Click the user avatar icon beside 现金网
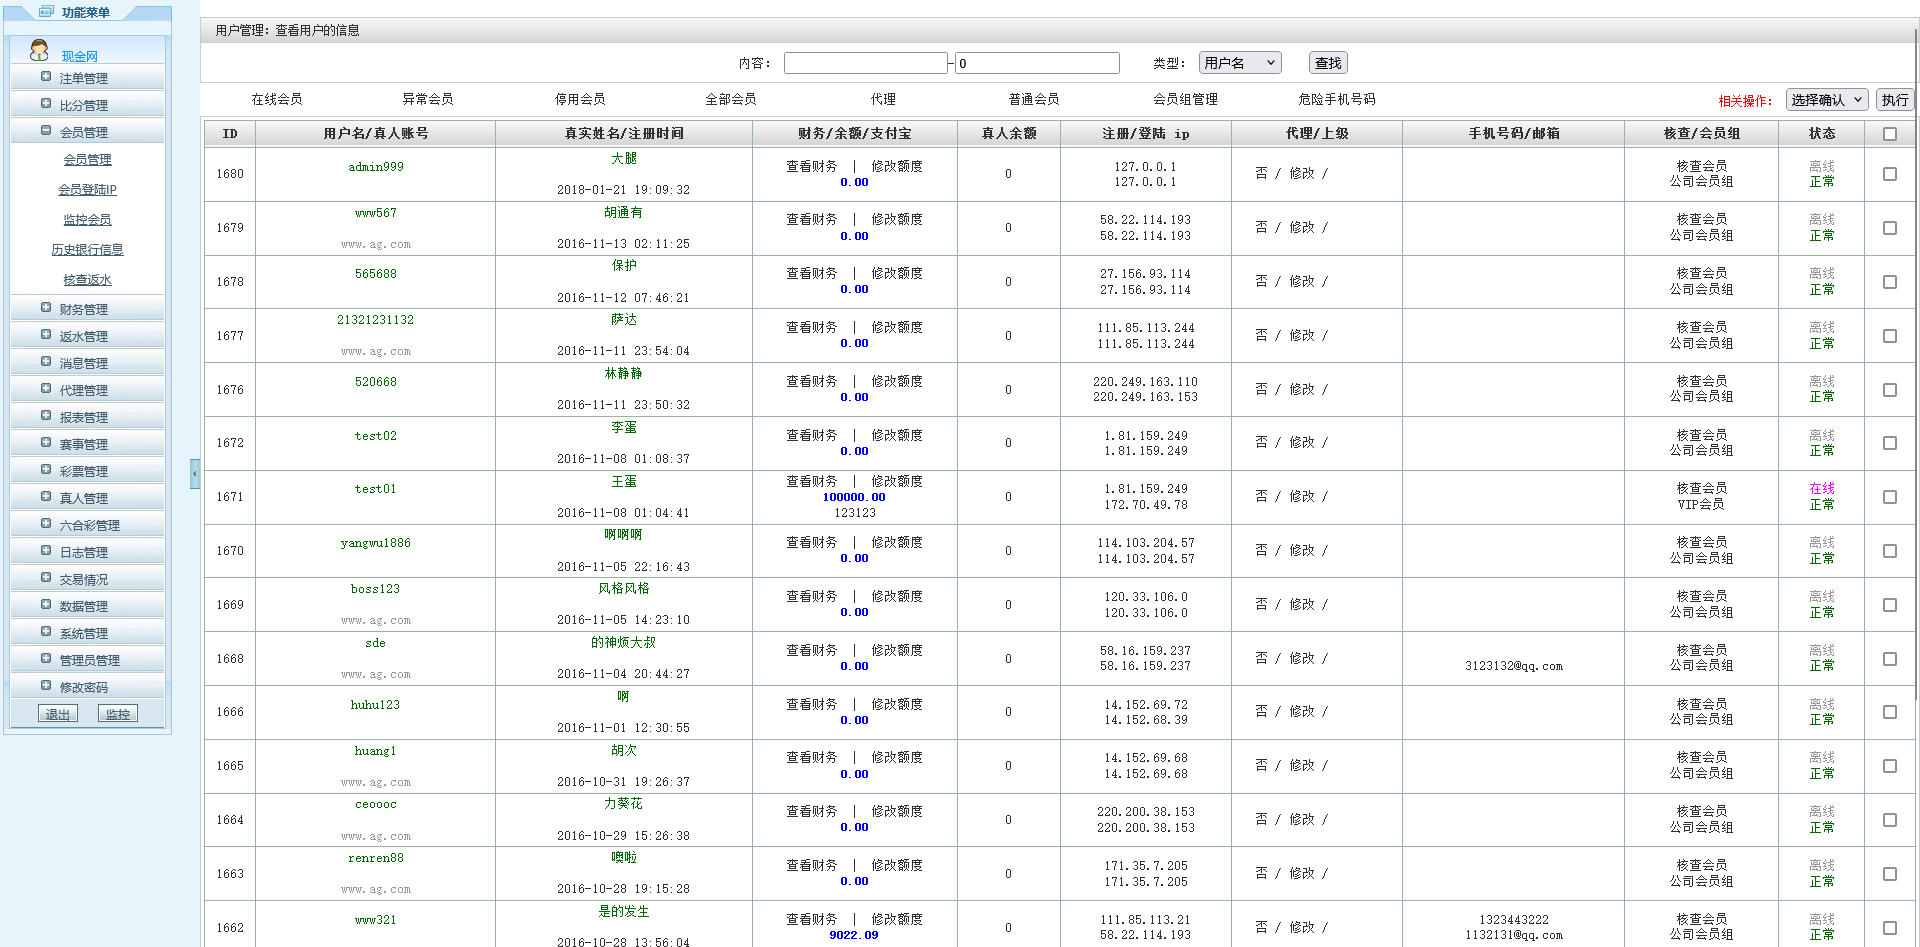The image size is (1920, 947). pos(39,50)
